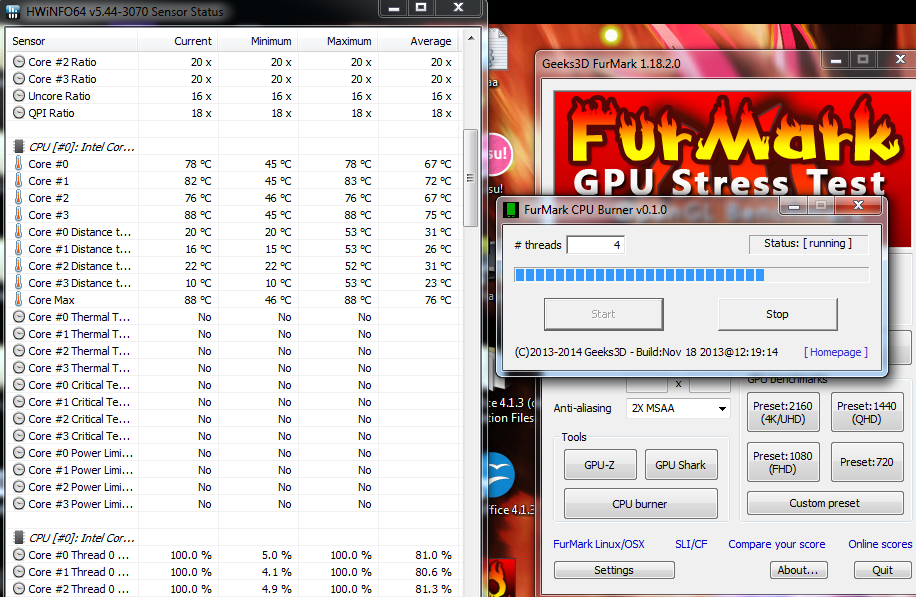Click the thermometer icon for Core #2 Distance row

click(x=19, y=265)
